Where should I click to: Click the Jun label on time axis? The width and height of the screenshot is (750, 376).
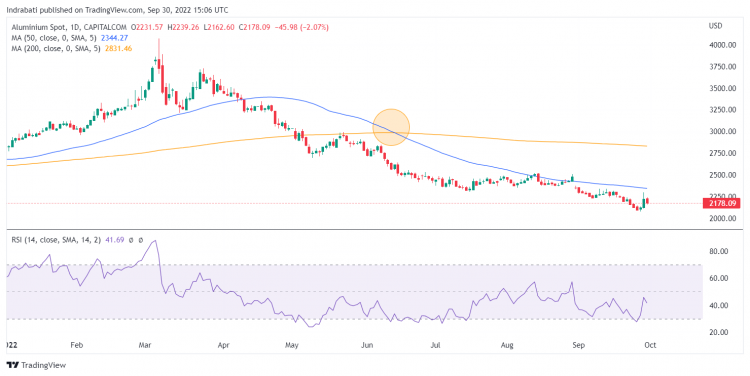coord(366,345)
